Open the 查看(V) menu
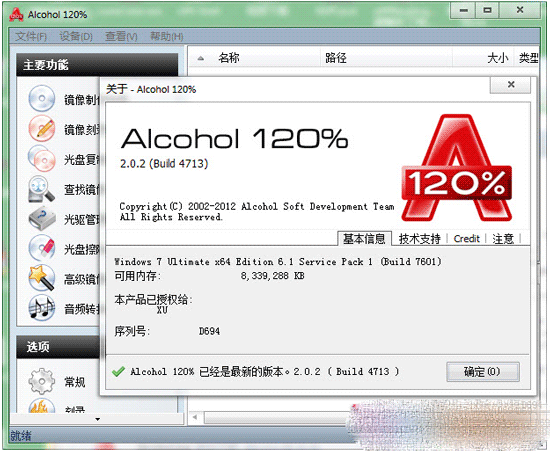The height and width of the screenshot is (451, 550). click(121, 36)
